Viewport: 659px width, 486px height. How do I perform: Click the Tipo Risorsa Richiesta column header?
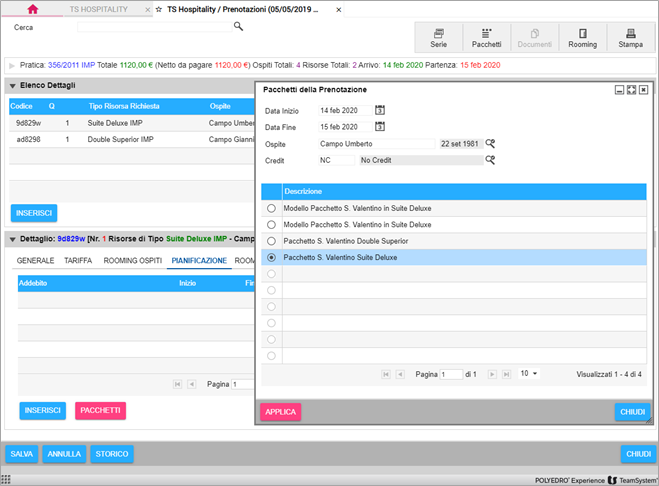(x=124, y=106)
